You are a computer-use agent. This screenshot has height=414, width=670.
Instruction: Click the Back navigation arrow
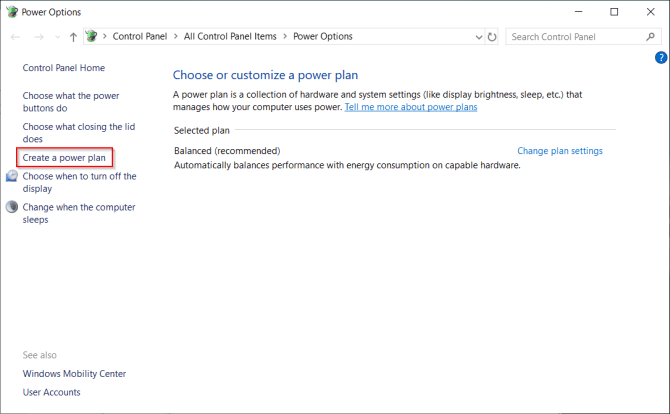tap(15, 37)
